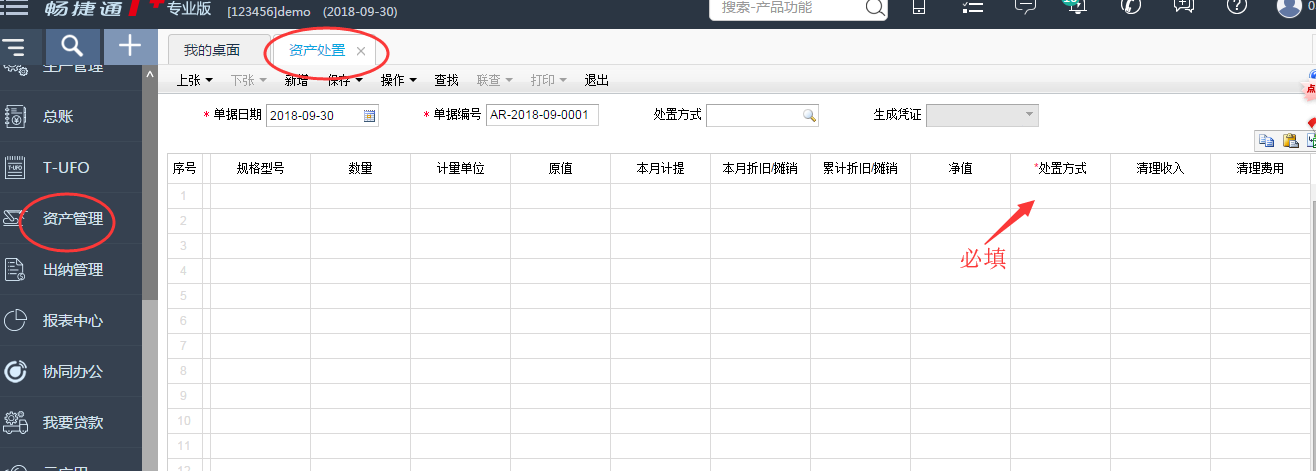Expand the 生成凭证 dropdown

1029,116
